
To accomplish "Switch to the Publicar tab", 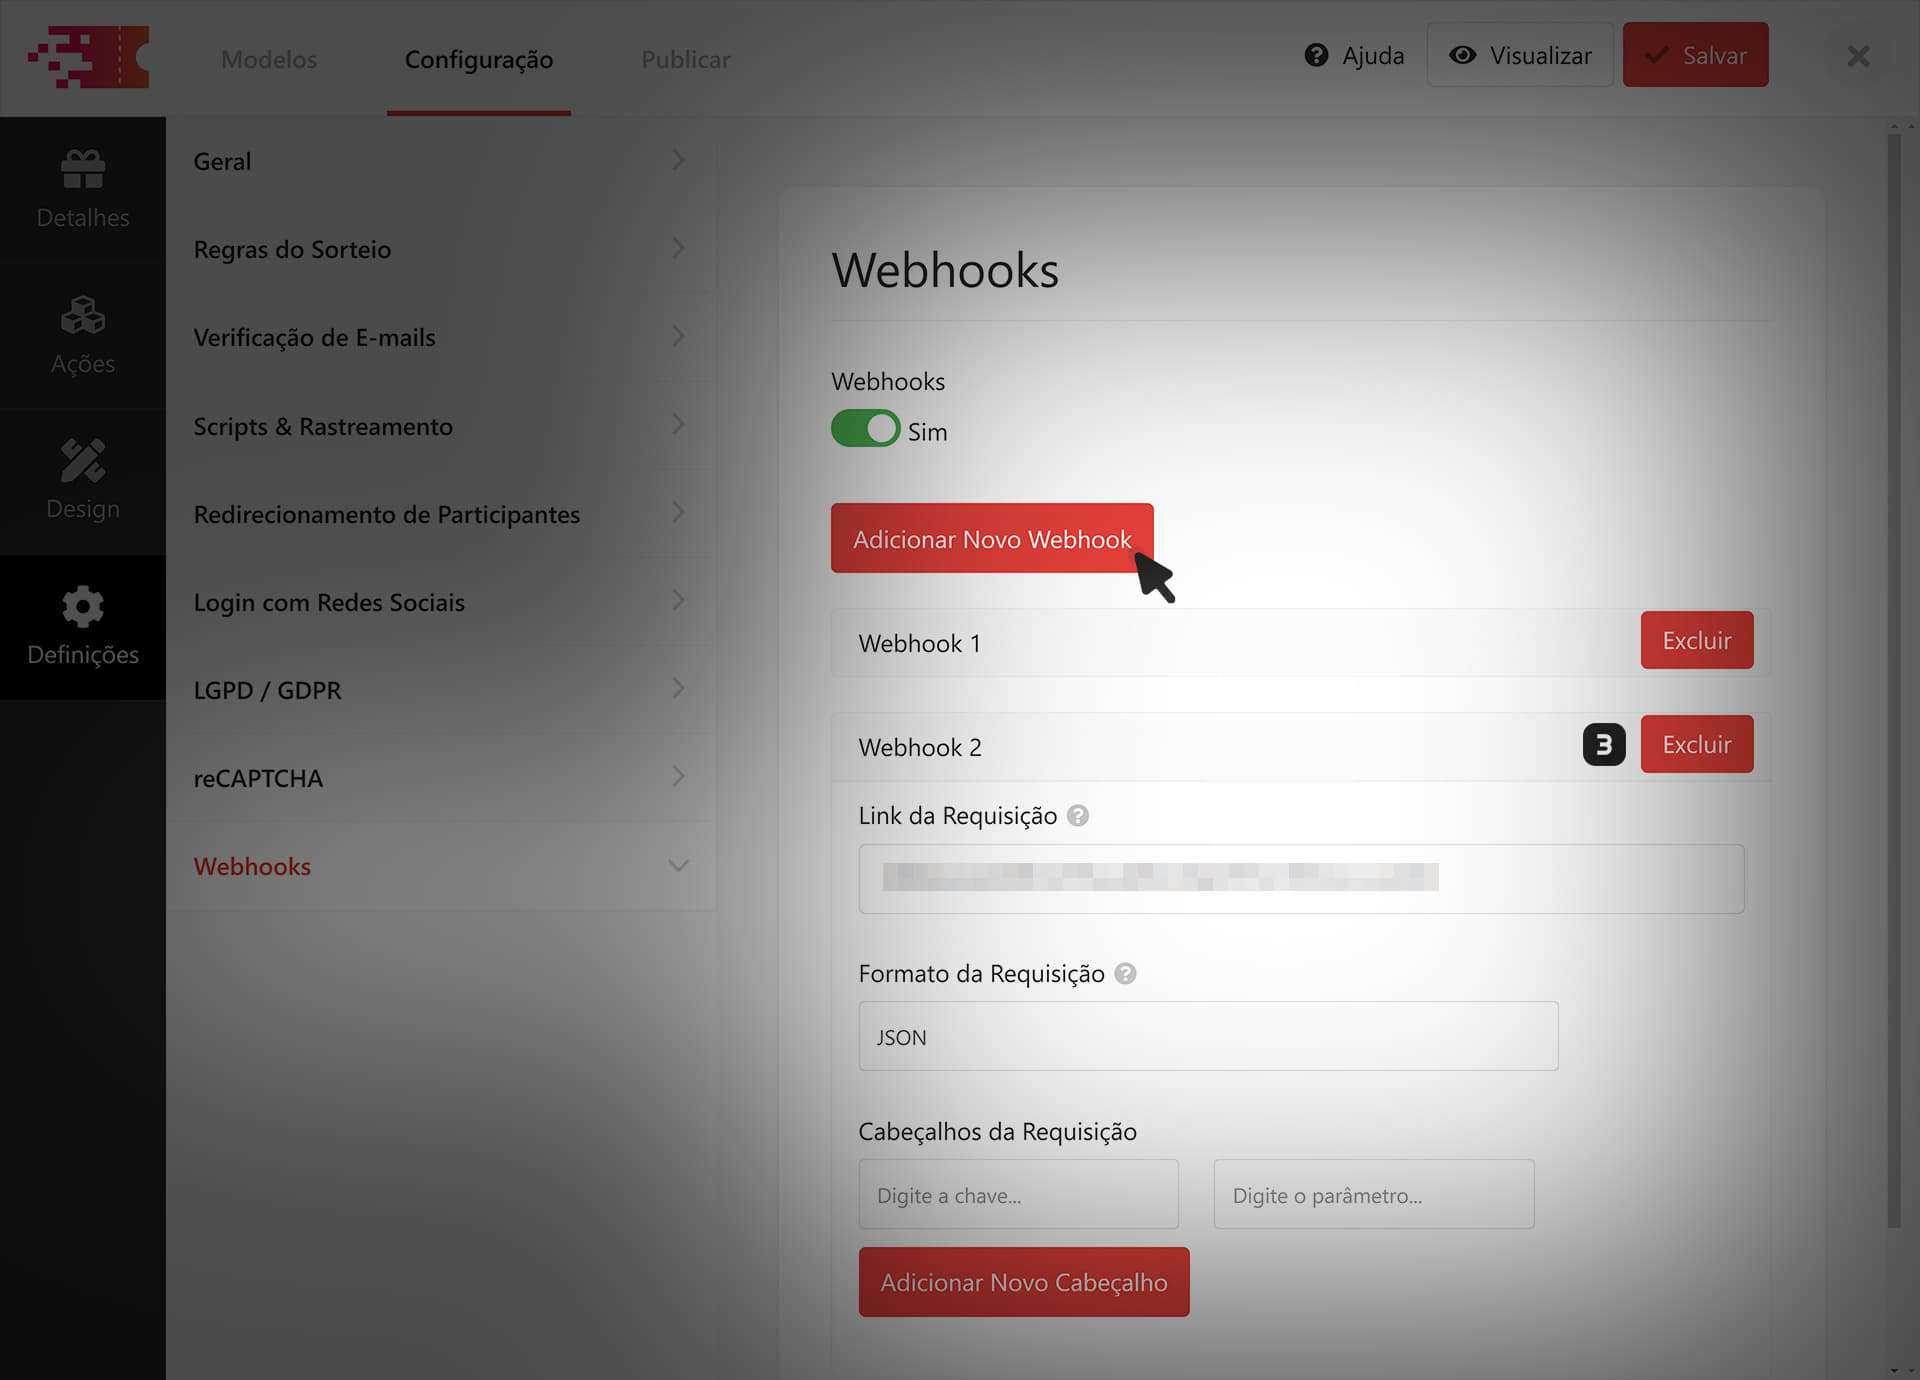I will tap(686, 59).
